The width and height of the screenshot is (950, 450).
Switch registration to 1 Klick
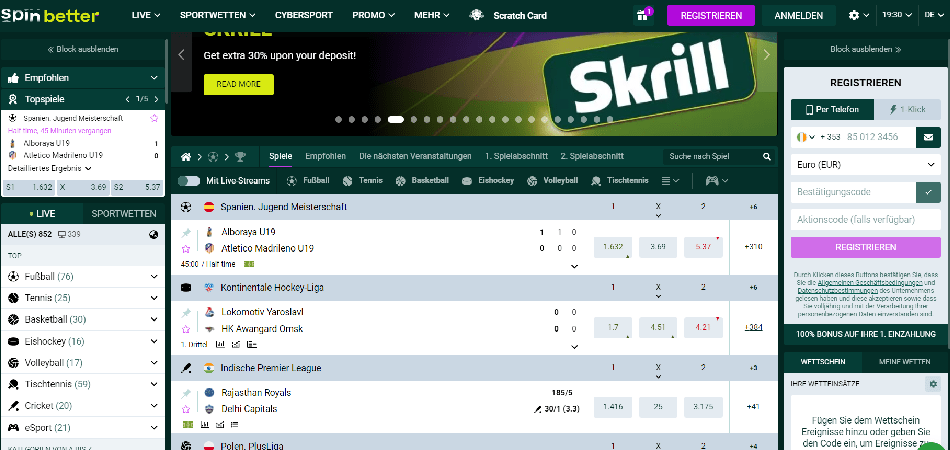click(903, 108)
